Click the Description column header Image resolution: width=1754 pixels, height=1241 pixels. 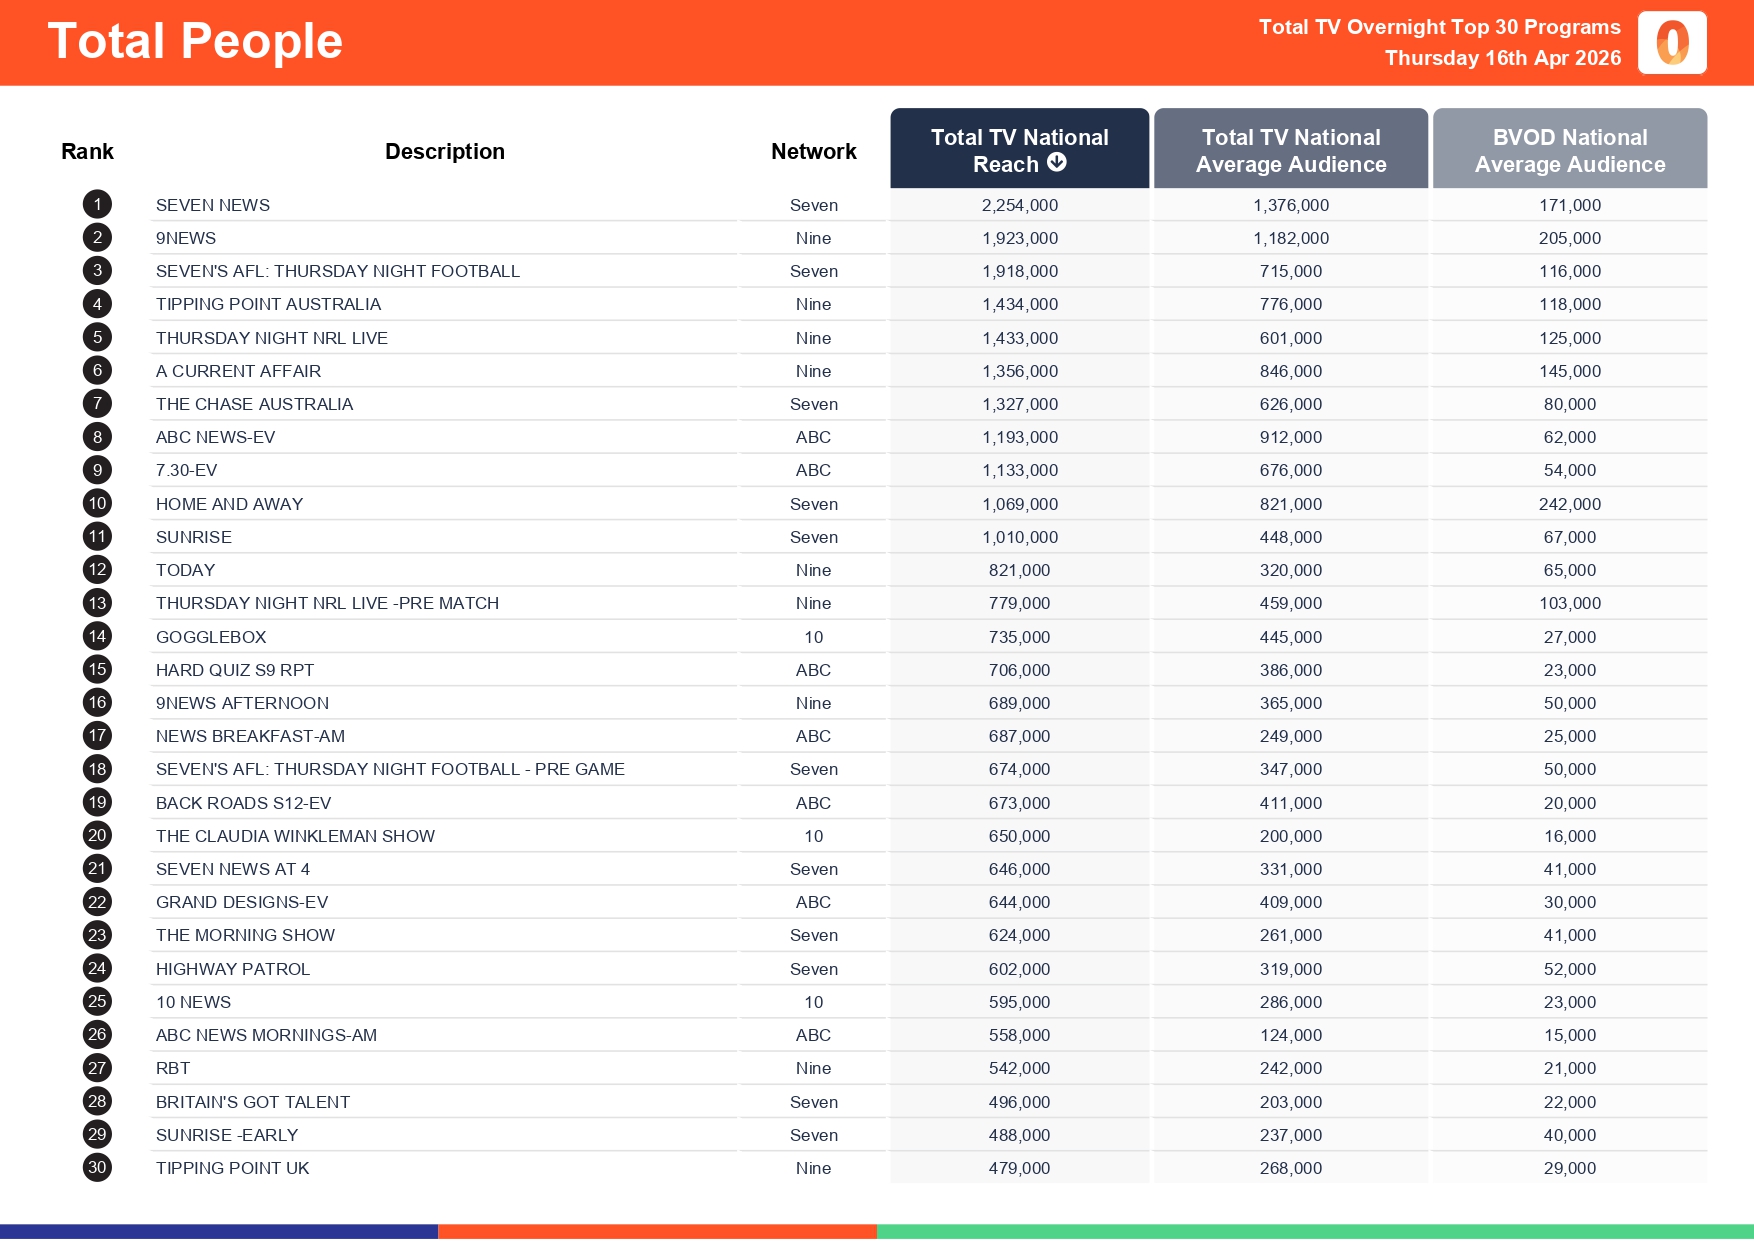[444, 151]
